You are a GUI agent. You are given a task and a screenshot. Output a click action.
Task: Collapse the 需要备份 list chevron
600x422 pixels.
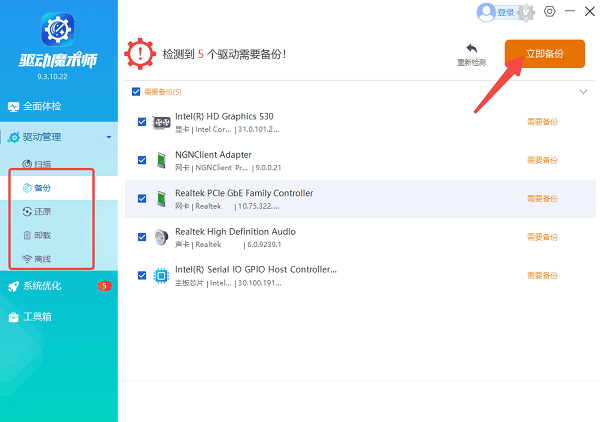(x=583, y=92)
